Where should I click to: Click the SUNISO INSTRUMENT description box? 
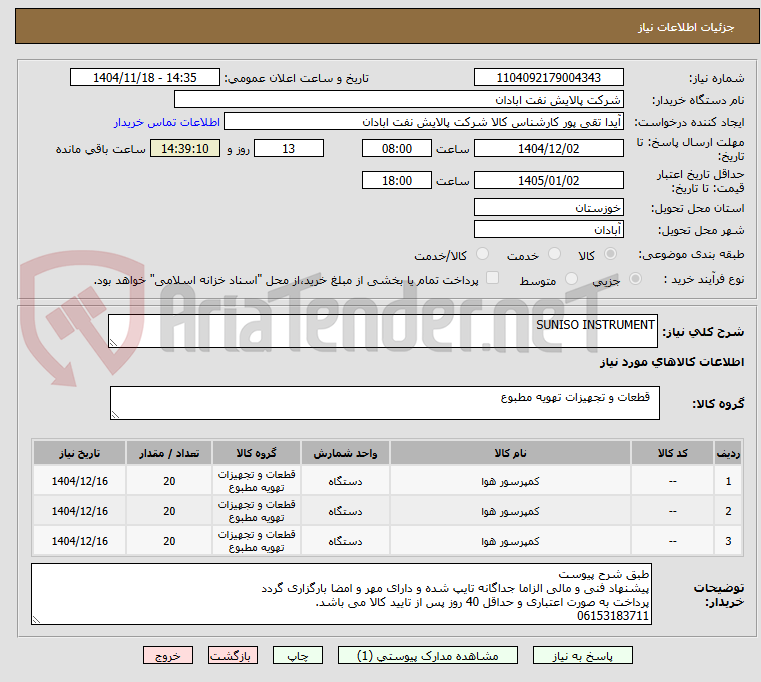click(382, 331)
